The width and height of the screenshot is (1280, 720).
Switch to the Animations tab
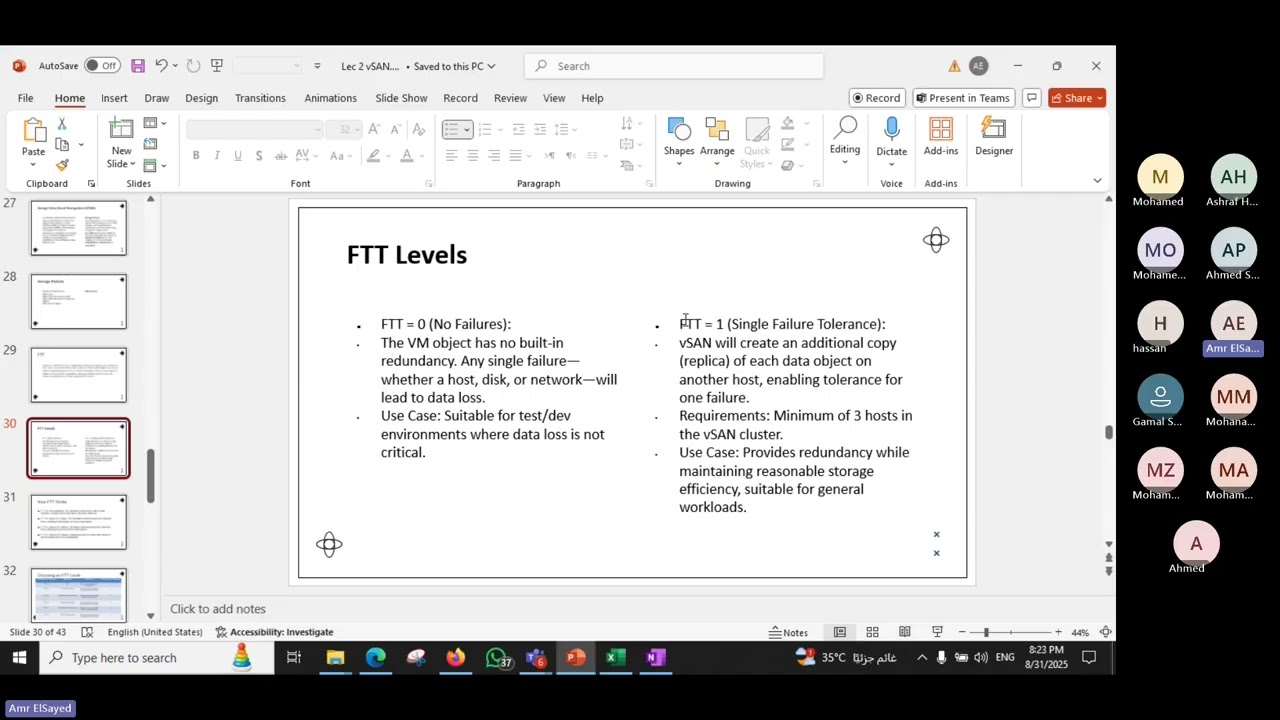(330, 98)
